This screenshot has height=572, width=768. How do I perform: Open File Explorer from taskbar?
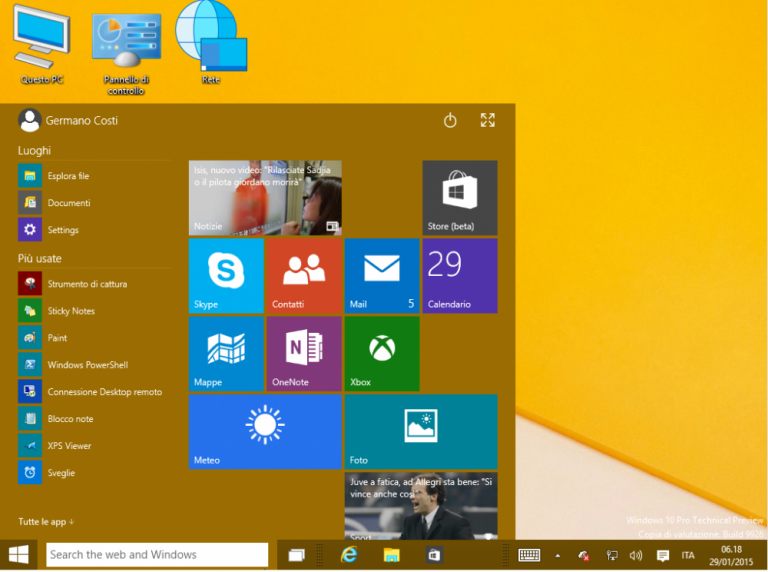[391, 555]
